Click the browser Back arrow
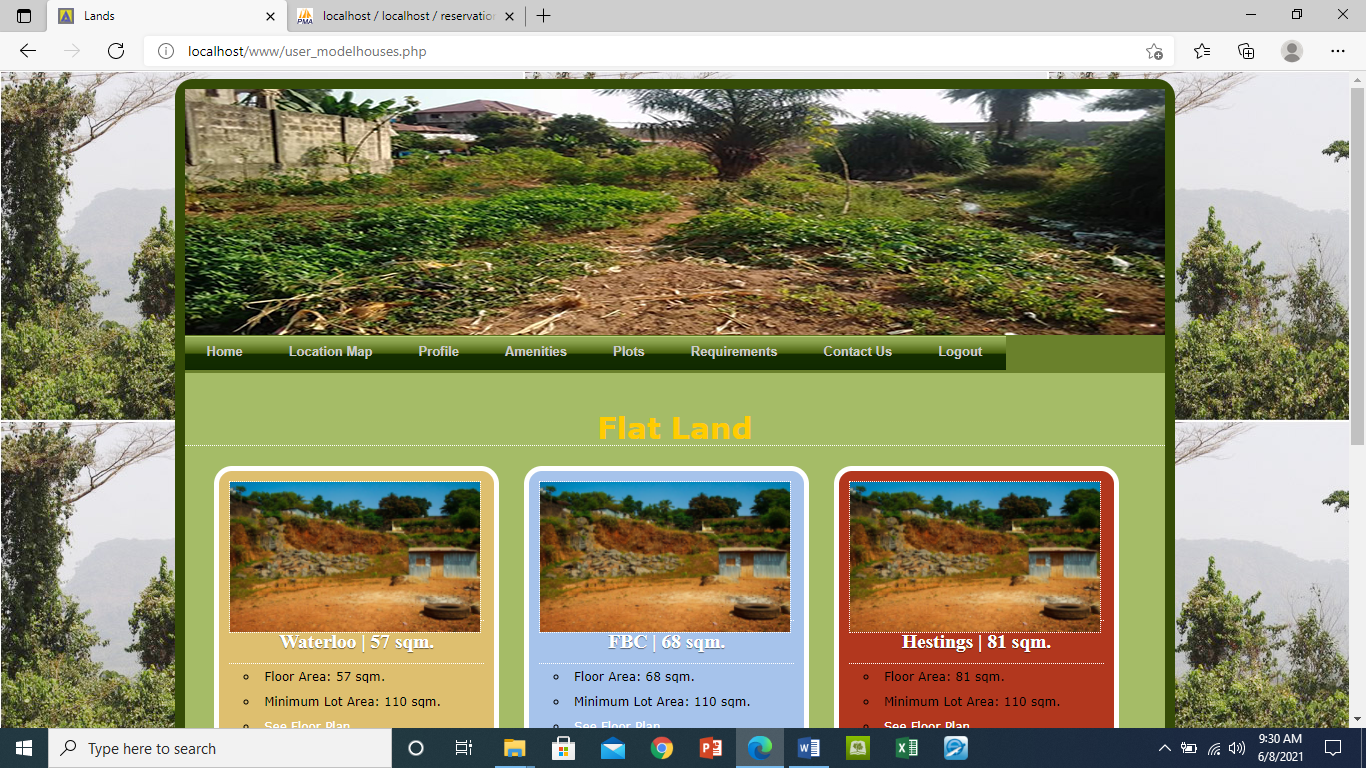 pyautogui.click(x=28, y=51)
